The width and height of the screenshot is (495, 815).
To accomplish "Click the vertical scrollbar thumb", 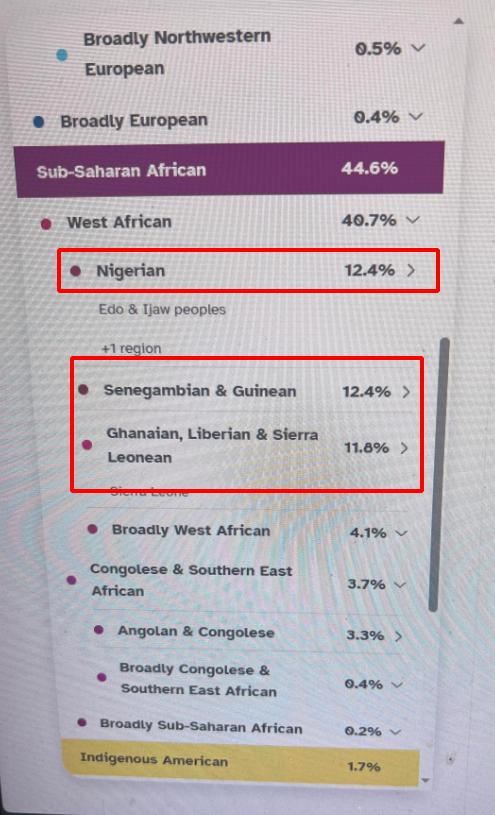I will tap(440, 474).
